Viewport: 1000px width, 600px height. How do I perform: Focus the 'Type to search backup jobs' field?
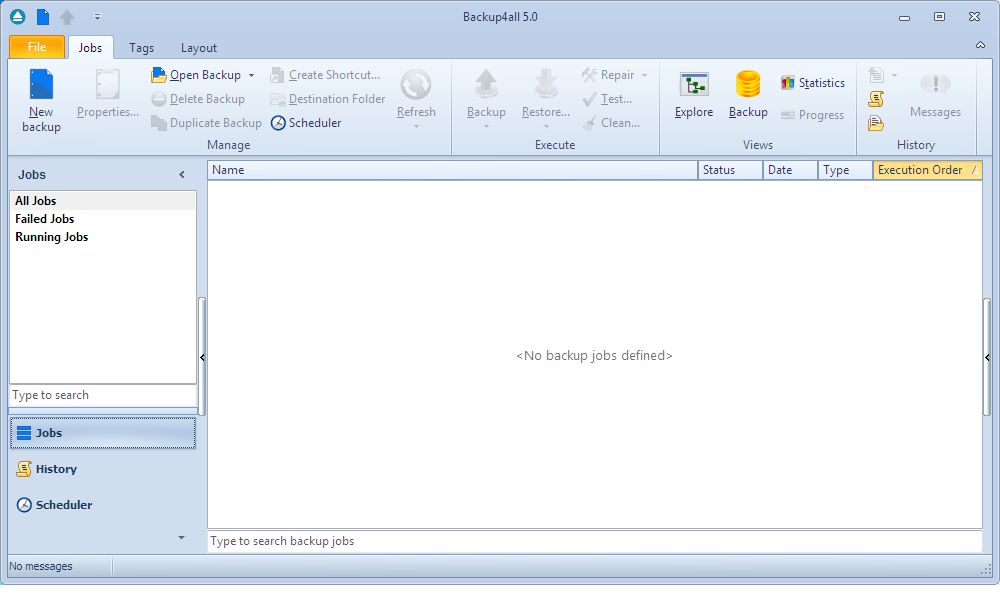coord(594,541)
